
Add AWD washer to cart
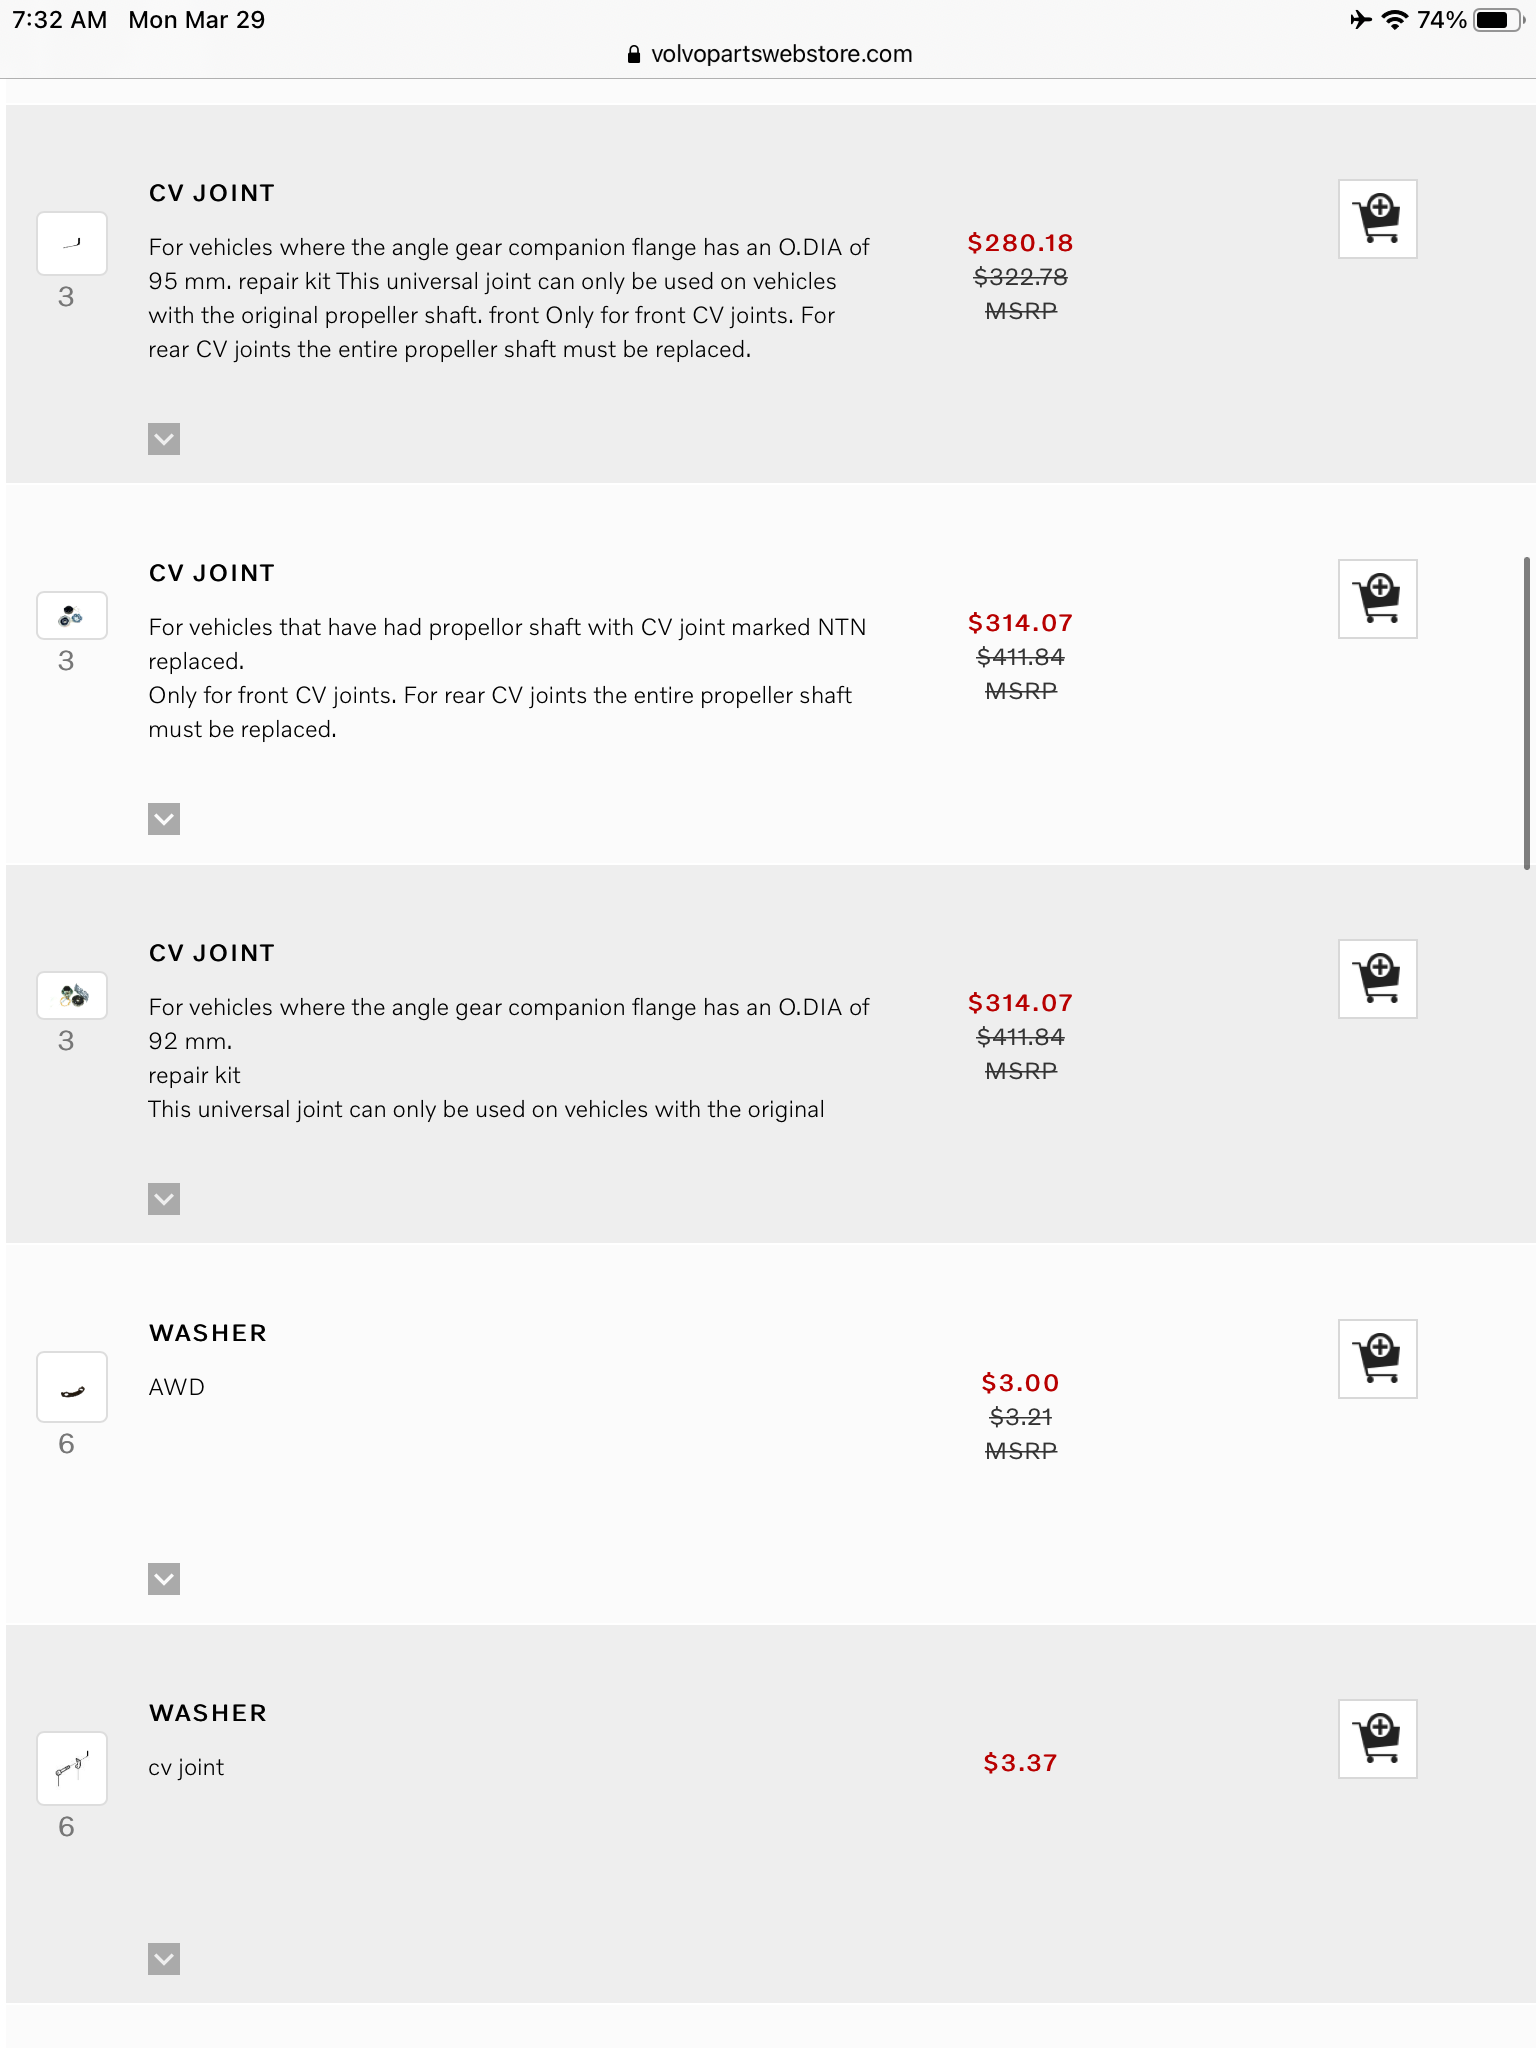pyautogui.click(x=1377, y=1359)
